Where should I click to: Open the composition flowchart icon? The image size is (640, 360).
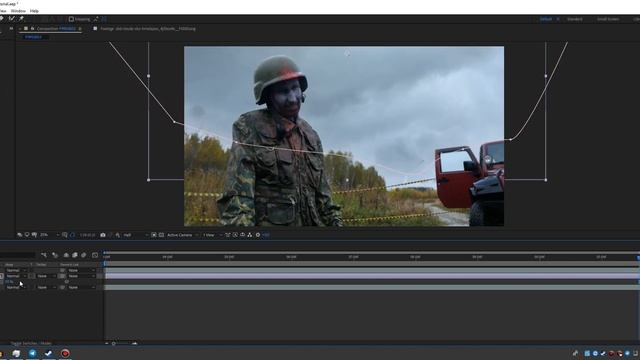pyautogui.click(x=250, y=235)
